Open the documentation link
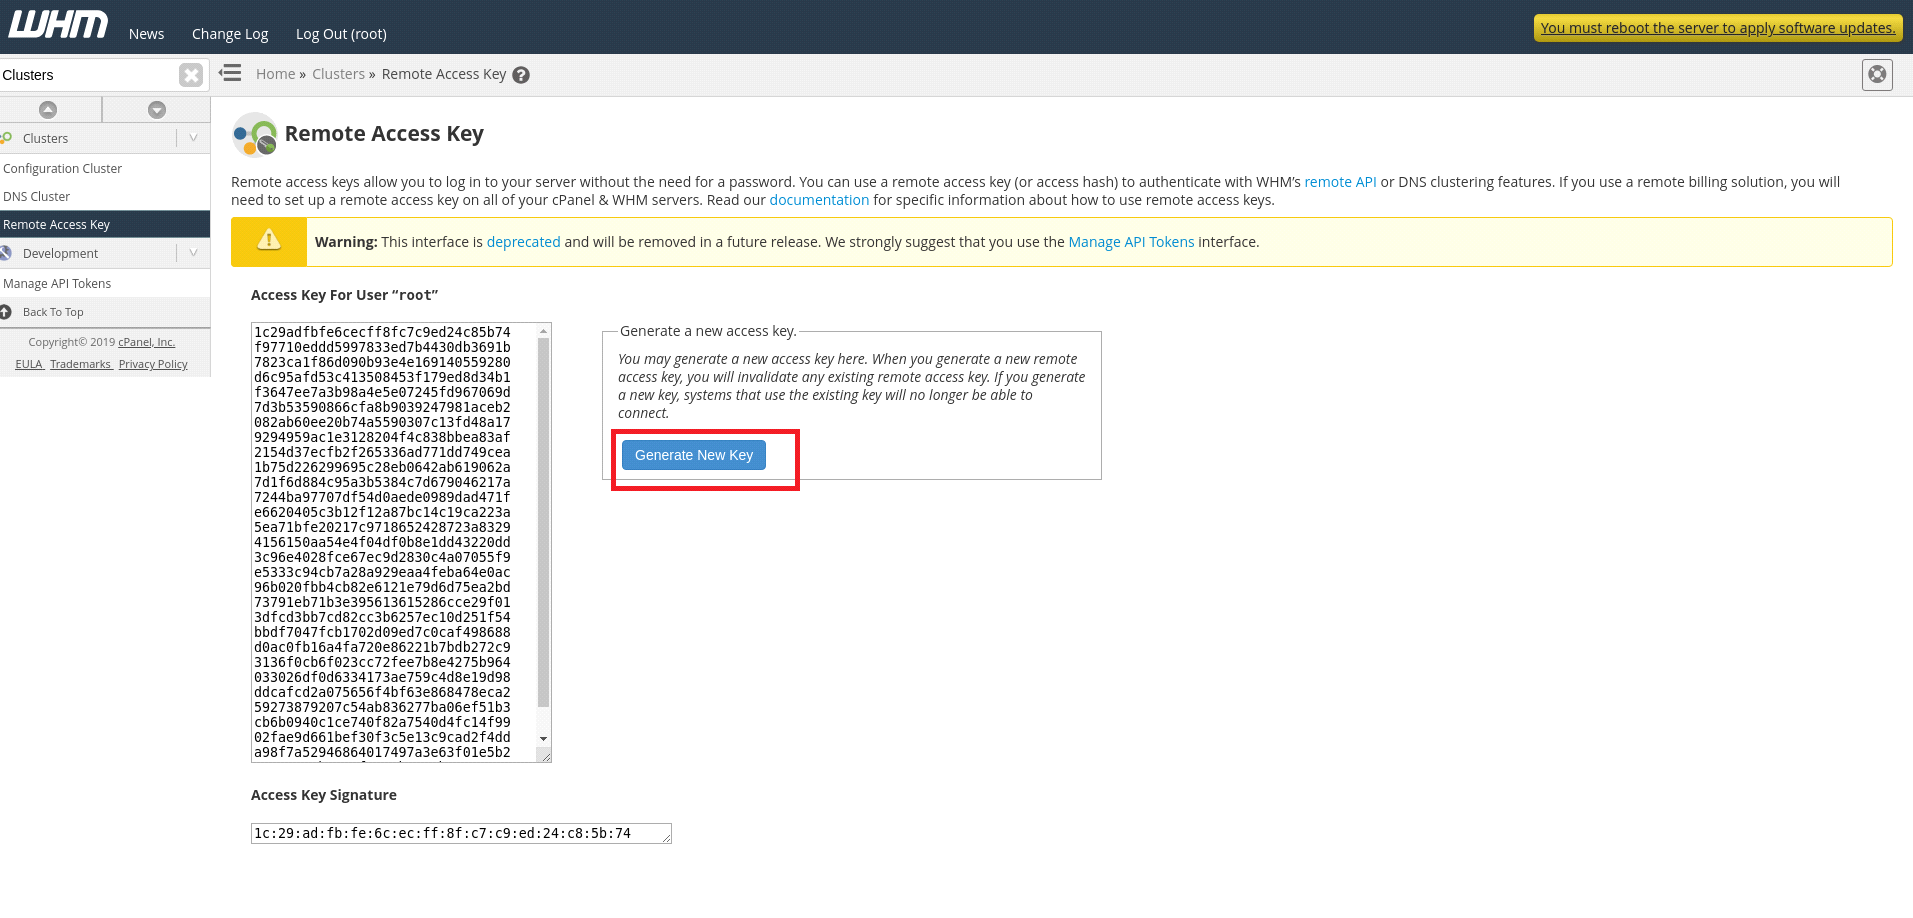Image resolution: width=1913 pixels, height=918 pixels. point(819,200)
